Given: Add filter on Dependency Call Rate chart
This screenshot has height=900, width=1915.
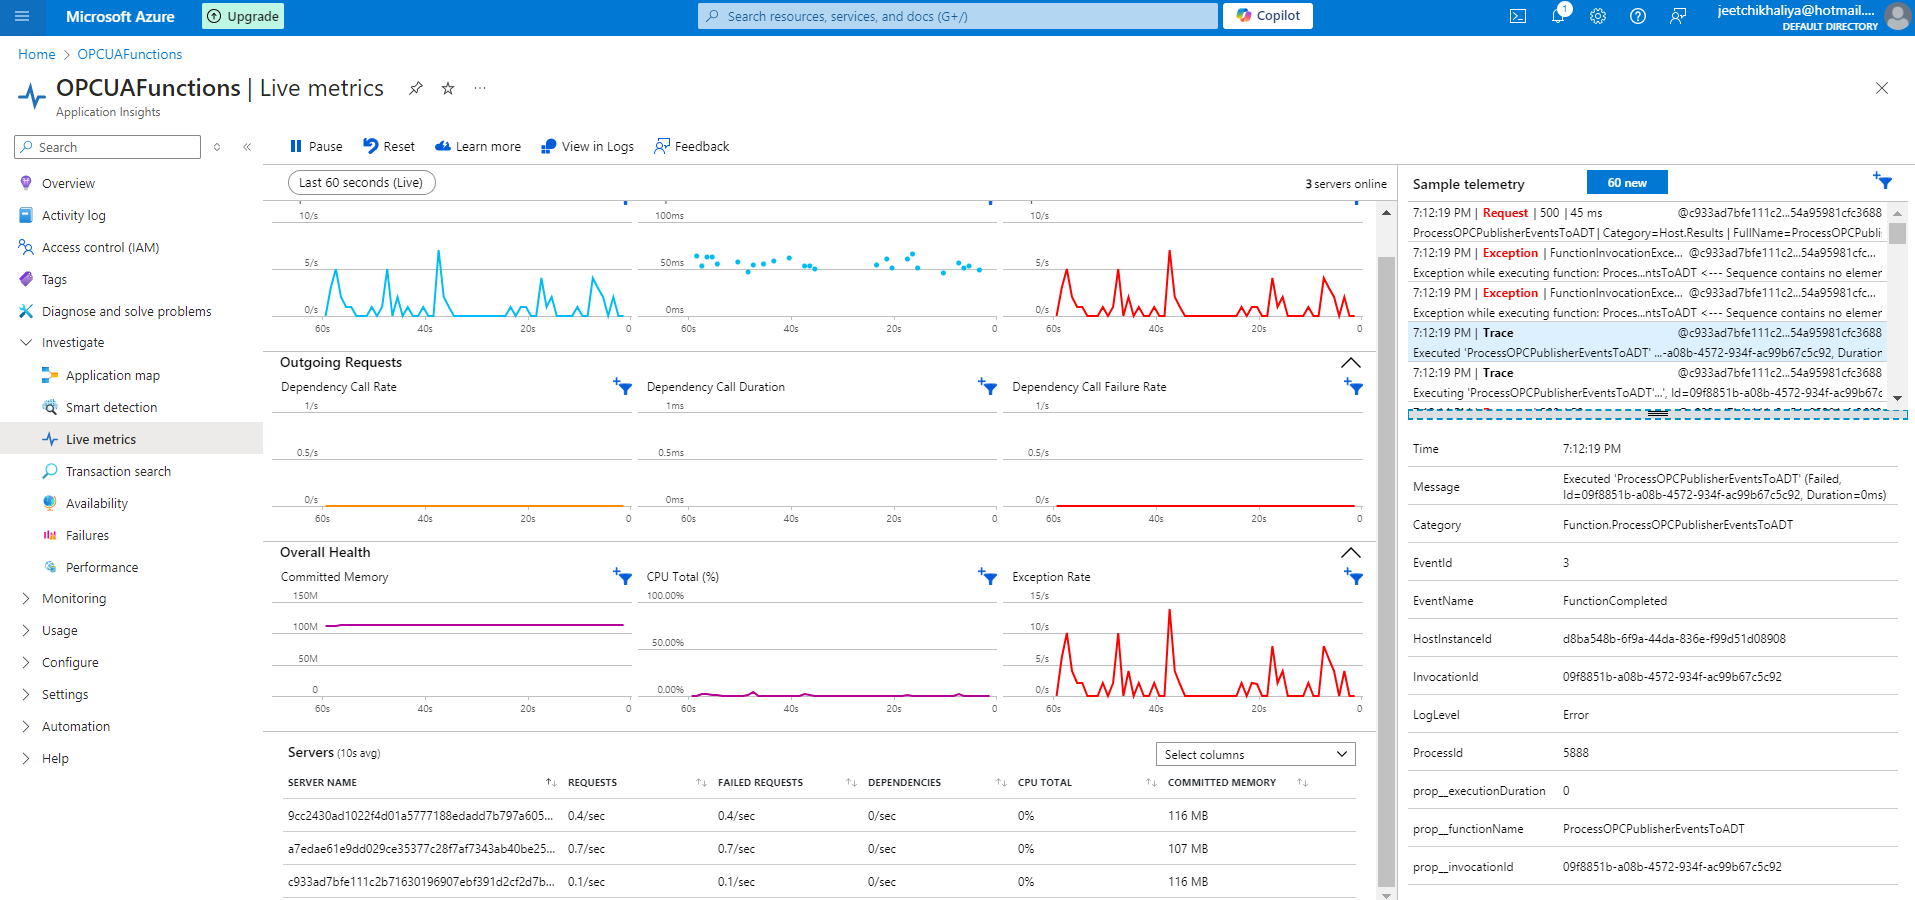Looking at the screenshot, I should tap(623, 386).
